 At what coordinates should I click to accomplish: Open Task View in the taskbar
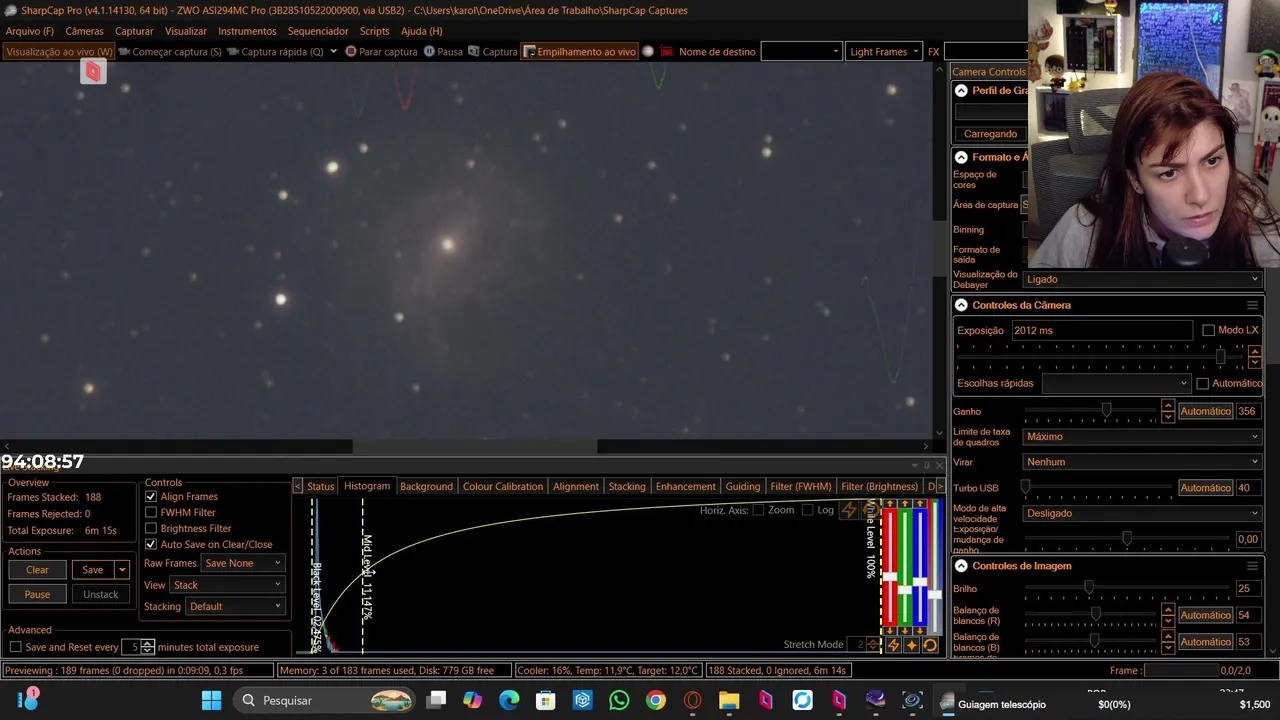coord(436,700)
